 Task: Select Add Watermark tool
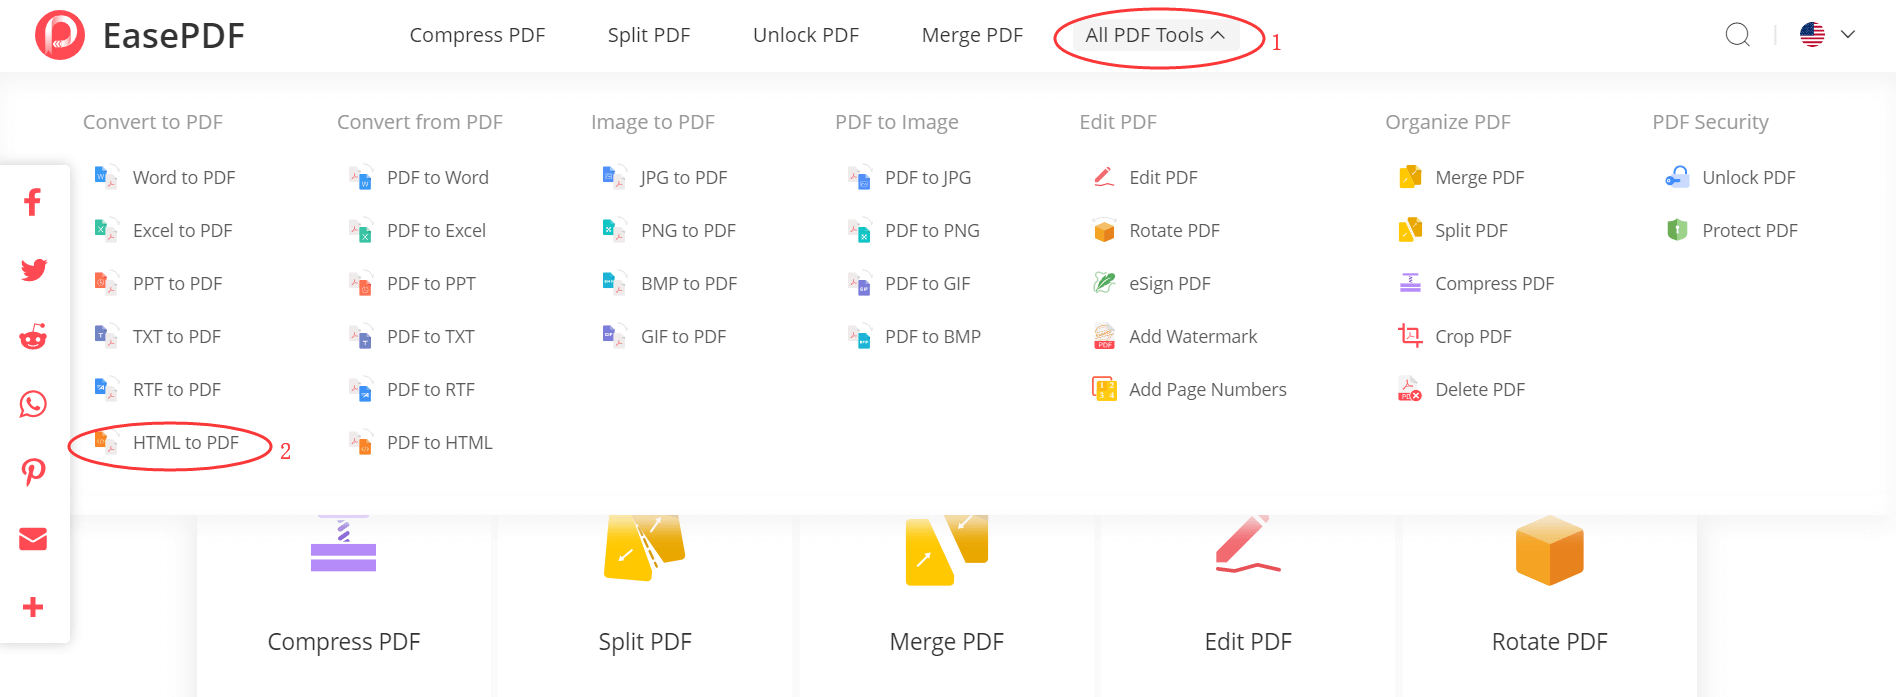[x=1192, y=336]
